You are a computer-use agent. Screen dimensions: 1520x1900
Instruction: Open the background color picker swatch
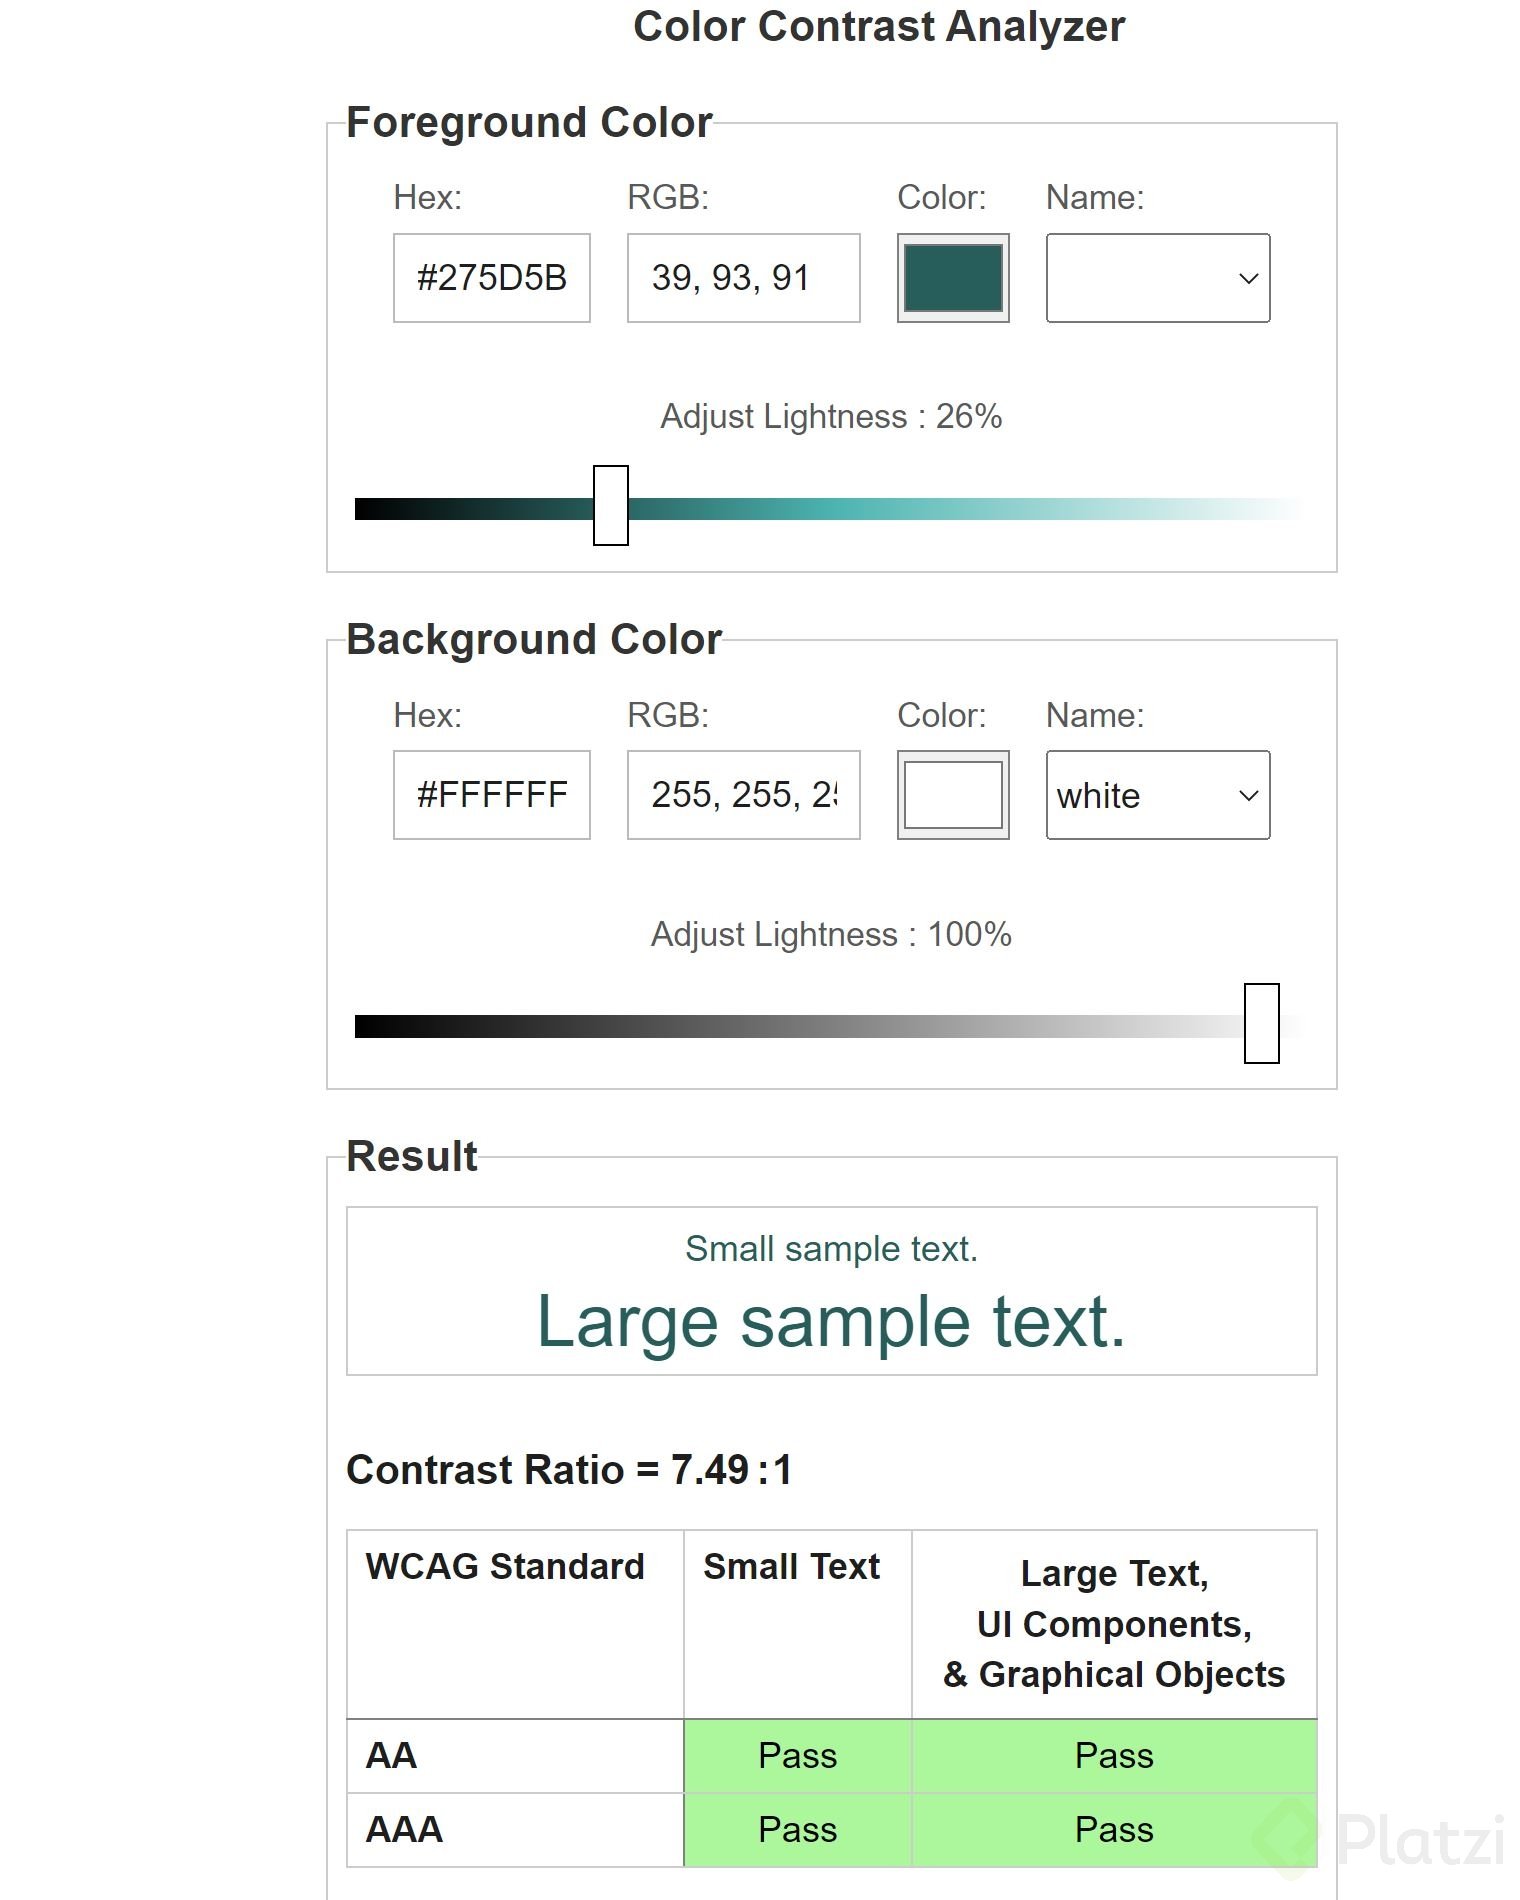click(x=952, y=795)
